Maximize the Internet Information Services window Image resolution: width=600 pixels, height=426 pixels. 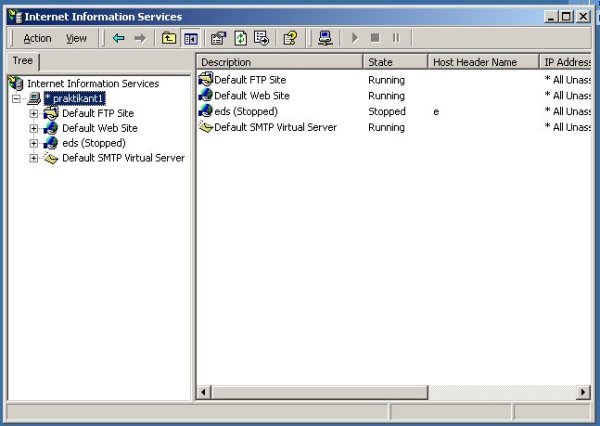point(566,17)
